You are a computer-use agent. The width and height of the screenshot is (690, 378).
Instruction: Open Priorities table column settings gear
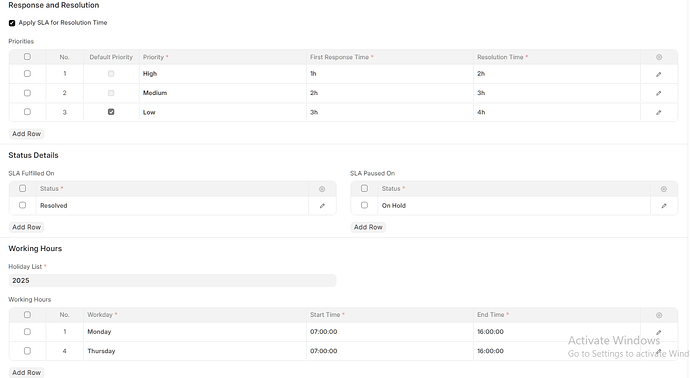pos(659,57)
